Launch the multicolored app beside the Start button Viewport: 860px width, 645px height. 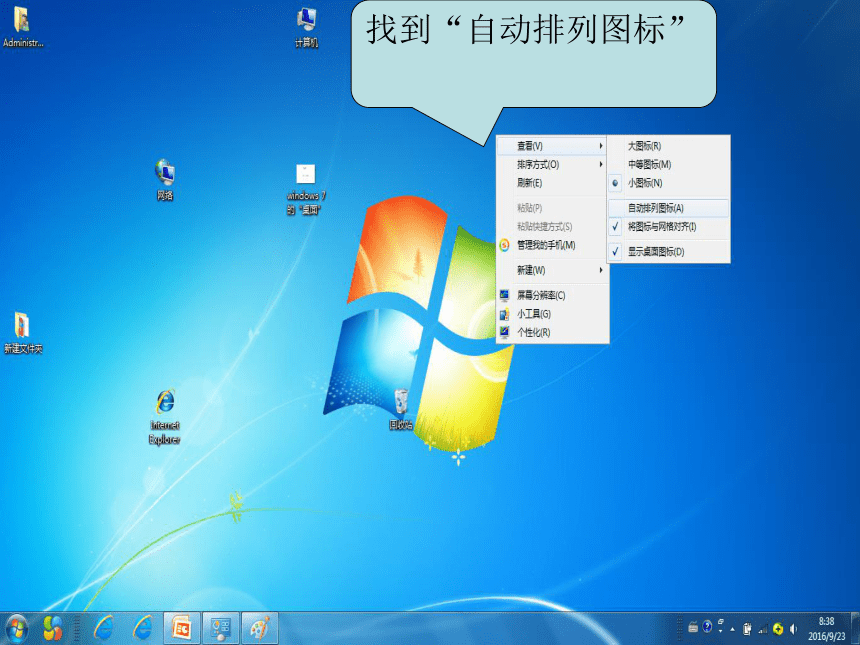53,629
